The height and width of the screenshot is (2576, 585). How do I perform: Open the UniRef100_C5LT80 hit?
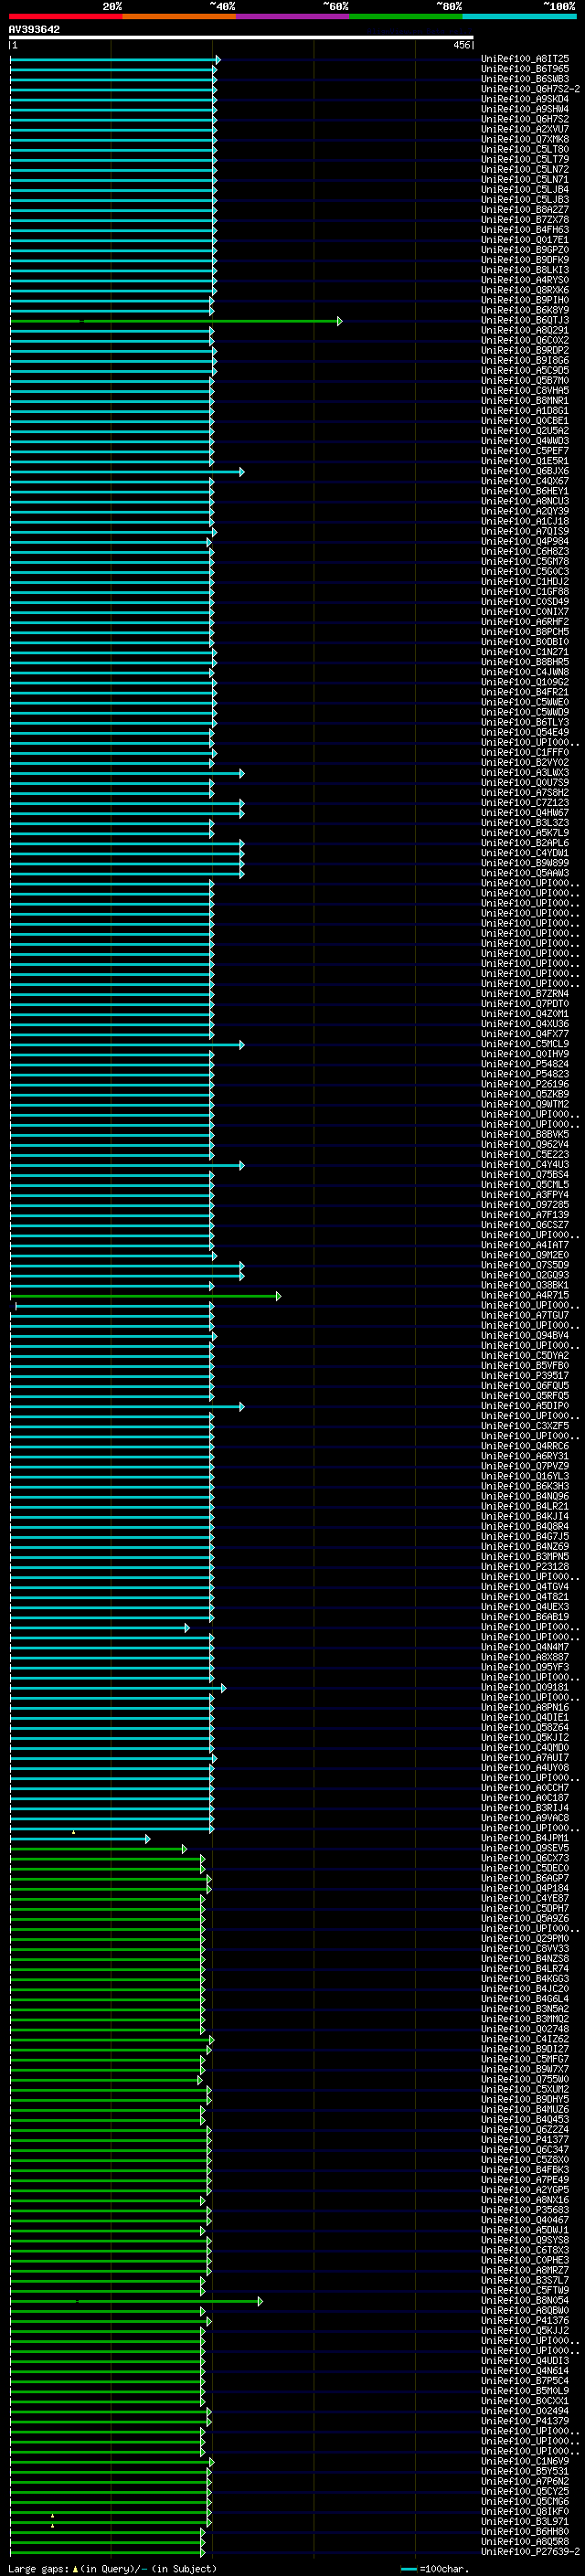coord(525,149)
